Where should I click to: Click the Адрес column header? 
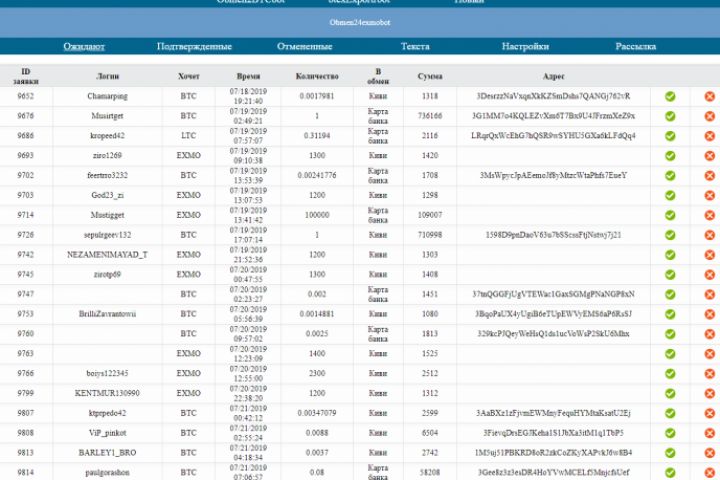pos(553,76)
